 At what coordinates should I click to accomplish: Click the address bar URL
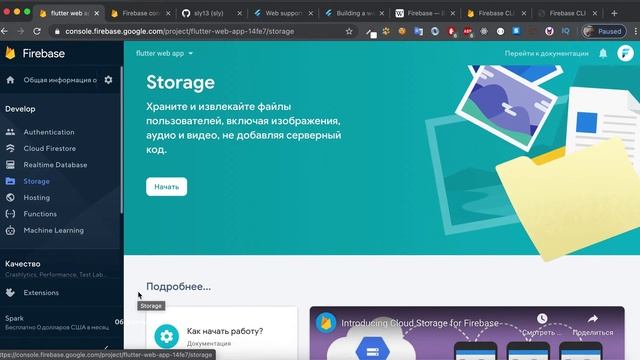[180, 31]
